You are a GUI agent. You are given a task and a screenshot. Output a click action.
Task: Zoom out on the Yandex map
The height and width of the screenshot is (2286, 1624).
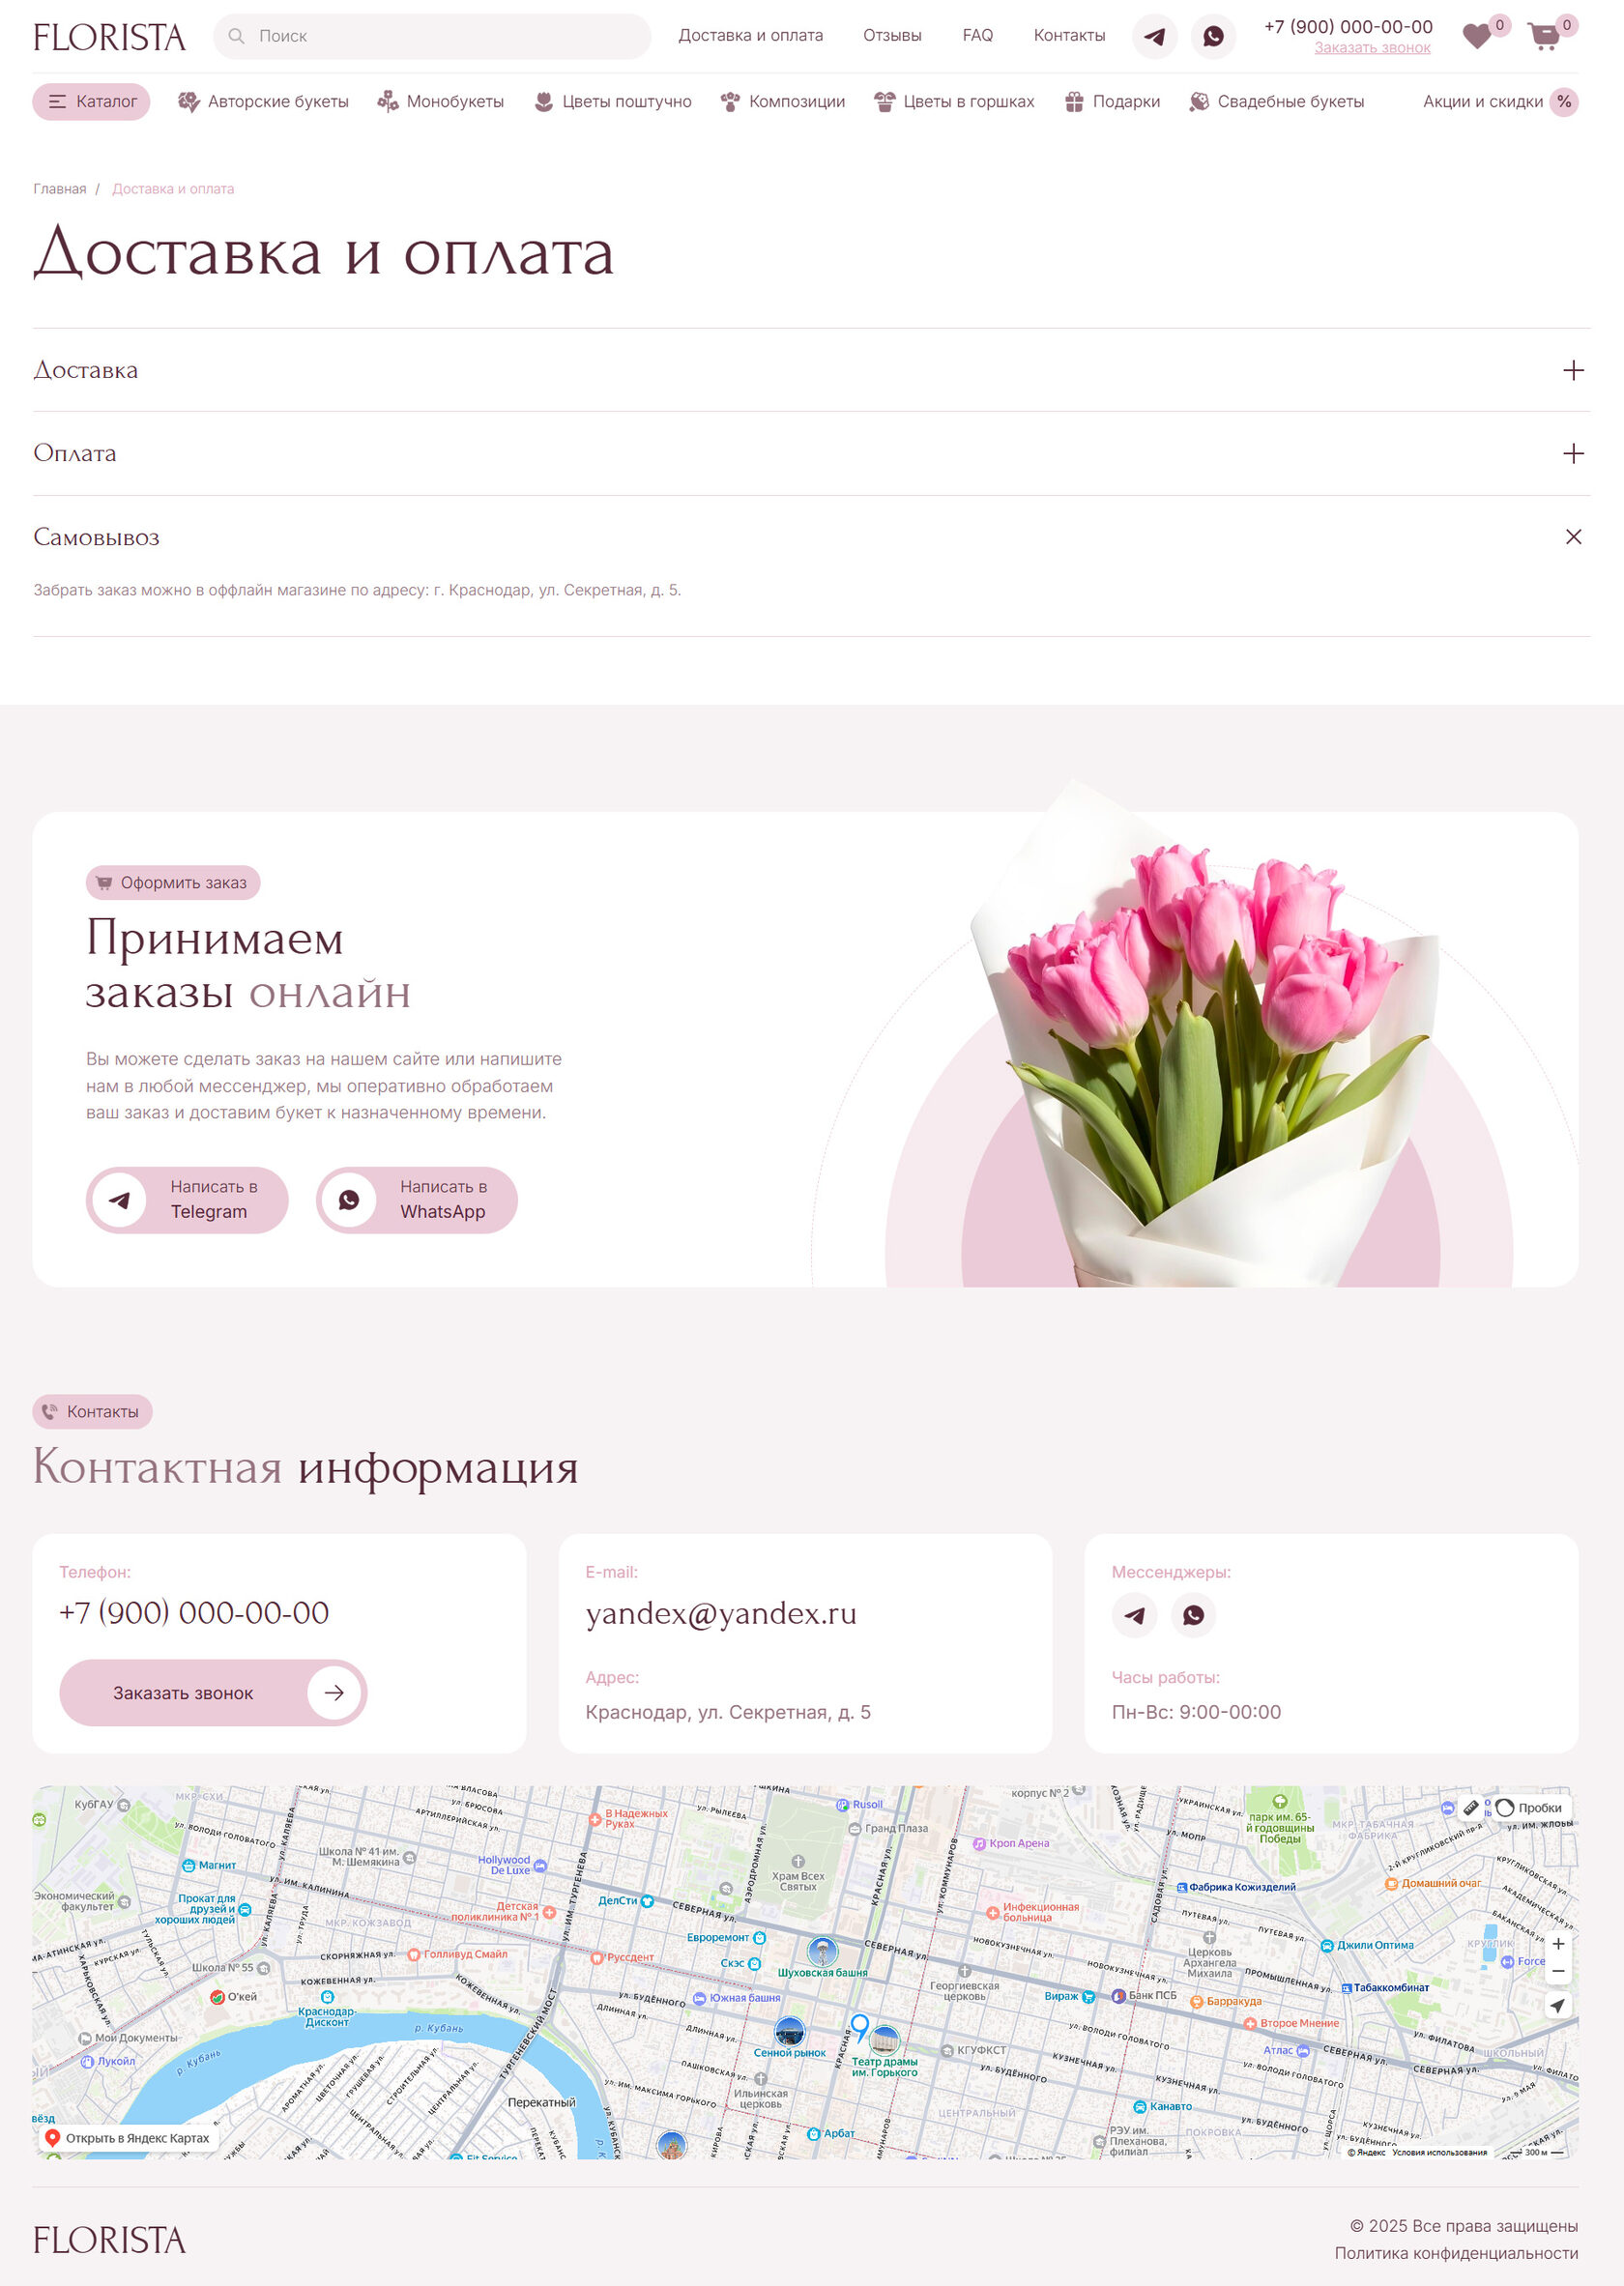(1558, 1971)
